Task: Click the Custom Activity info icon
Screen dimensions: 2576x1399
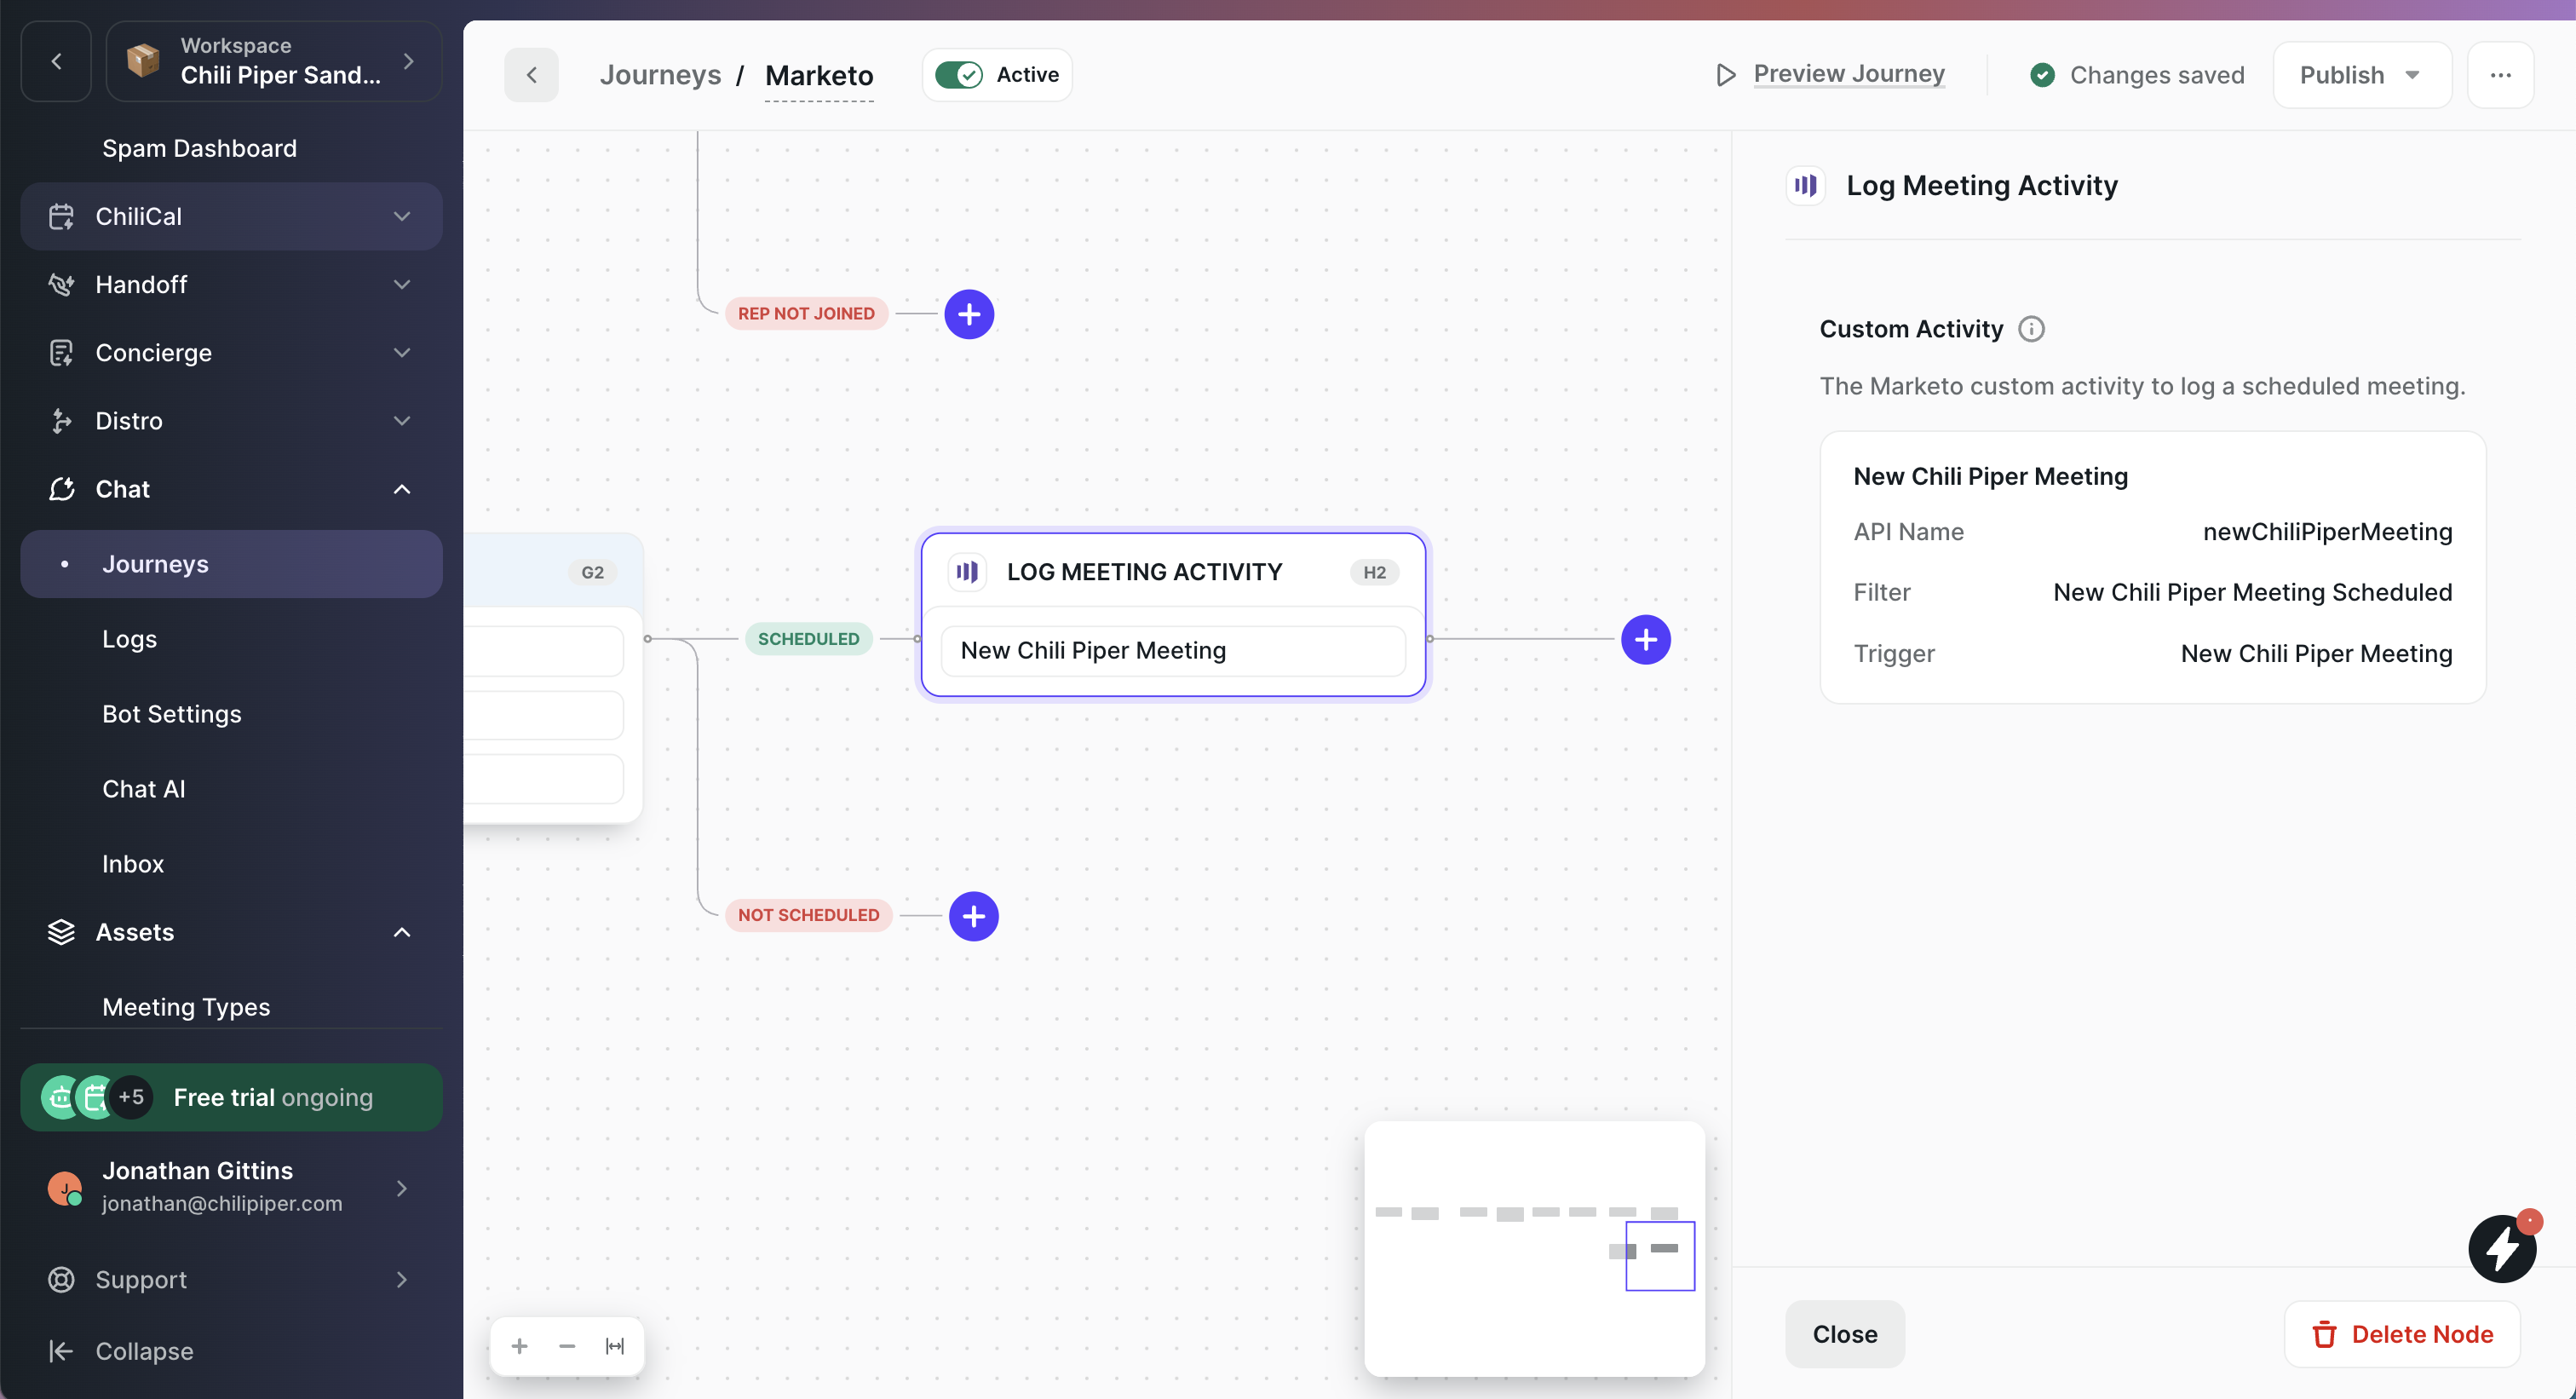Action: 2031,329
